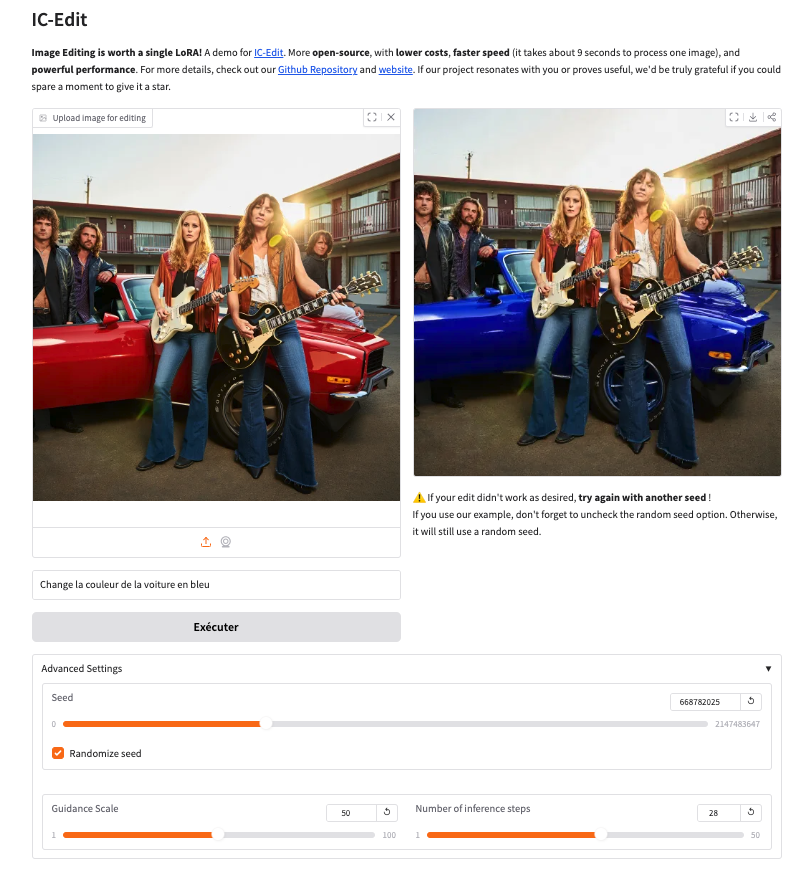Visit the Github Repository link
This screenshot has height=871, width=811.
pyautogui.click(x=317, y=69)
